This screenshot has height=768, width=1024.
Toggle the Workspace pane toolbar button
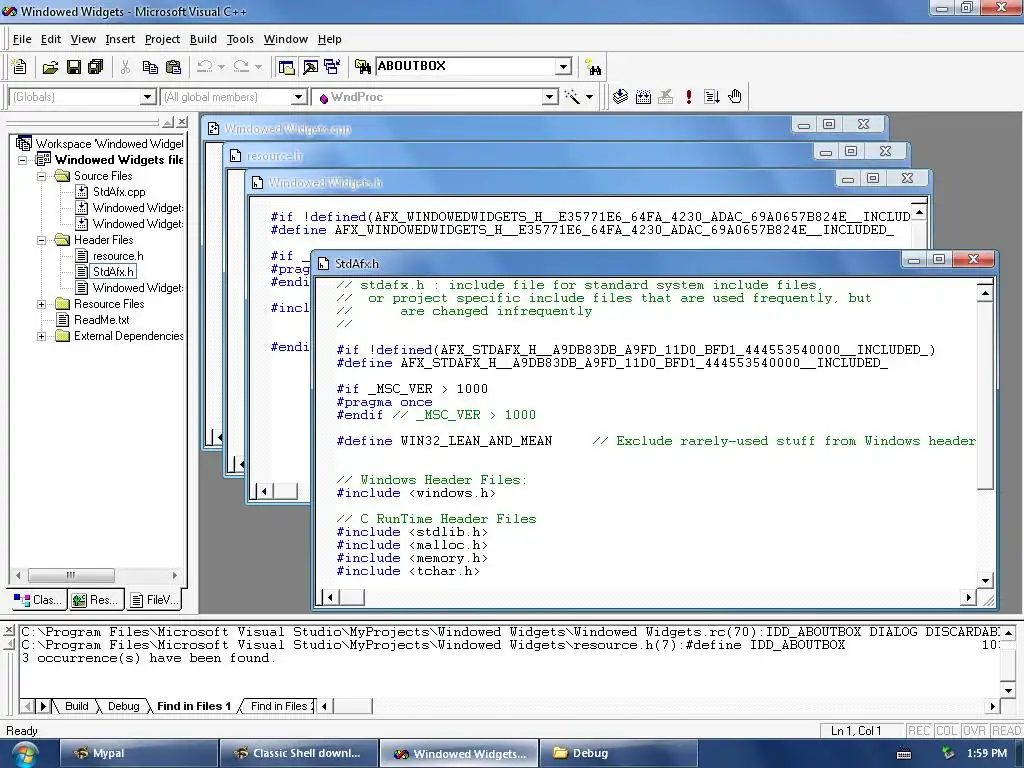pos(286,67)
